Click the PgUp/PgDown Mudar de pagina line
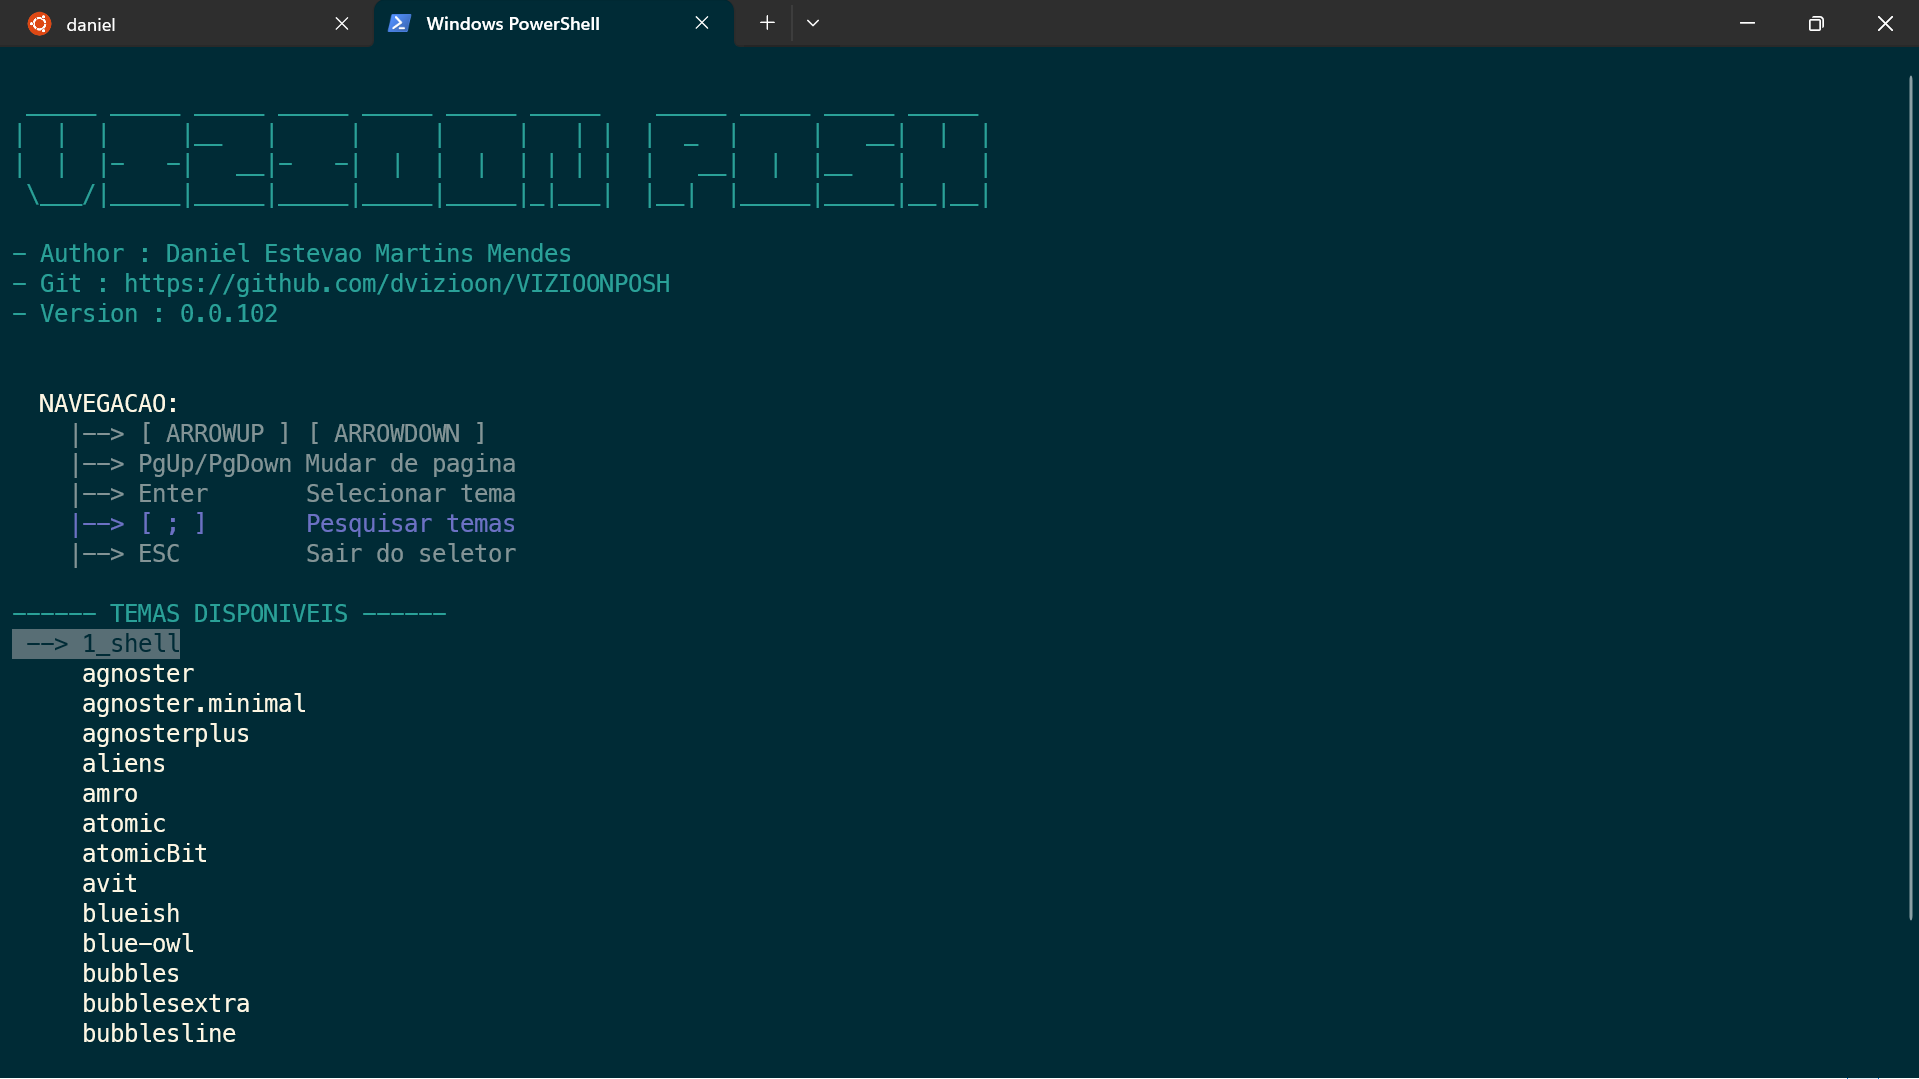This screenshot has width=1919, height=1079. (293, 464)
